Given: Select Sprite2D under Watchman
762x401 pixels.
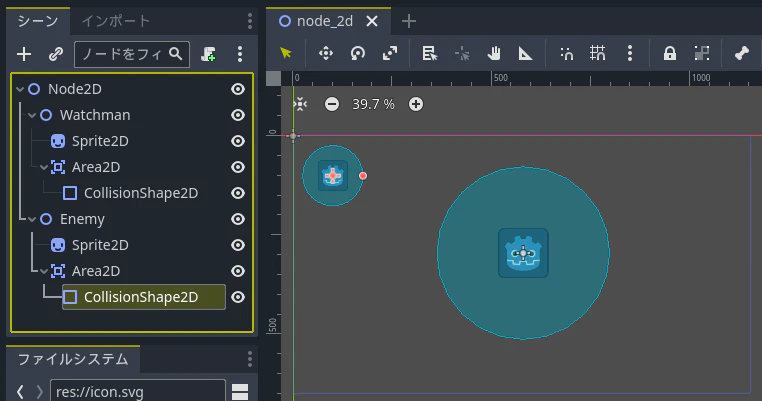Looking at the screenshot, I should point(100,141).
